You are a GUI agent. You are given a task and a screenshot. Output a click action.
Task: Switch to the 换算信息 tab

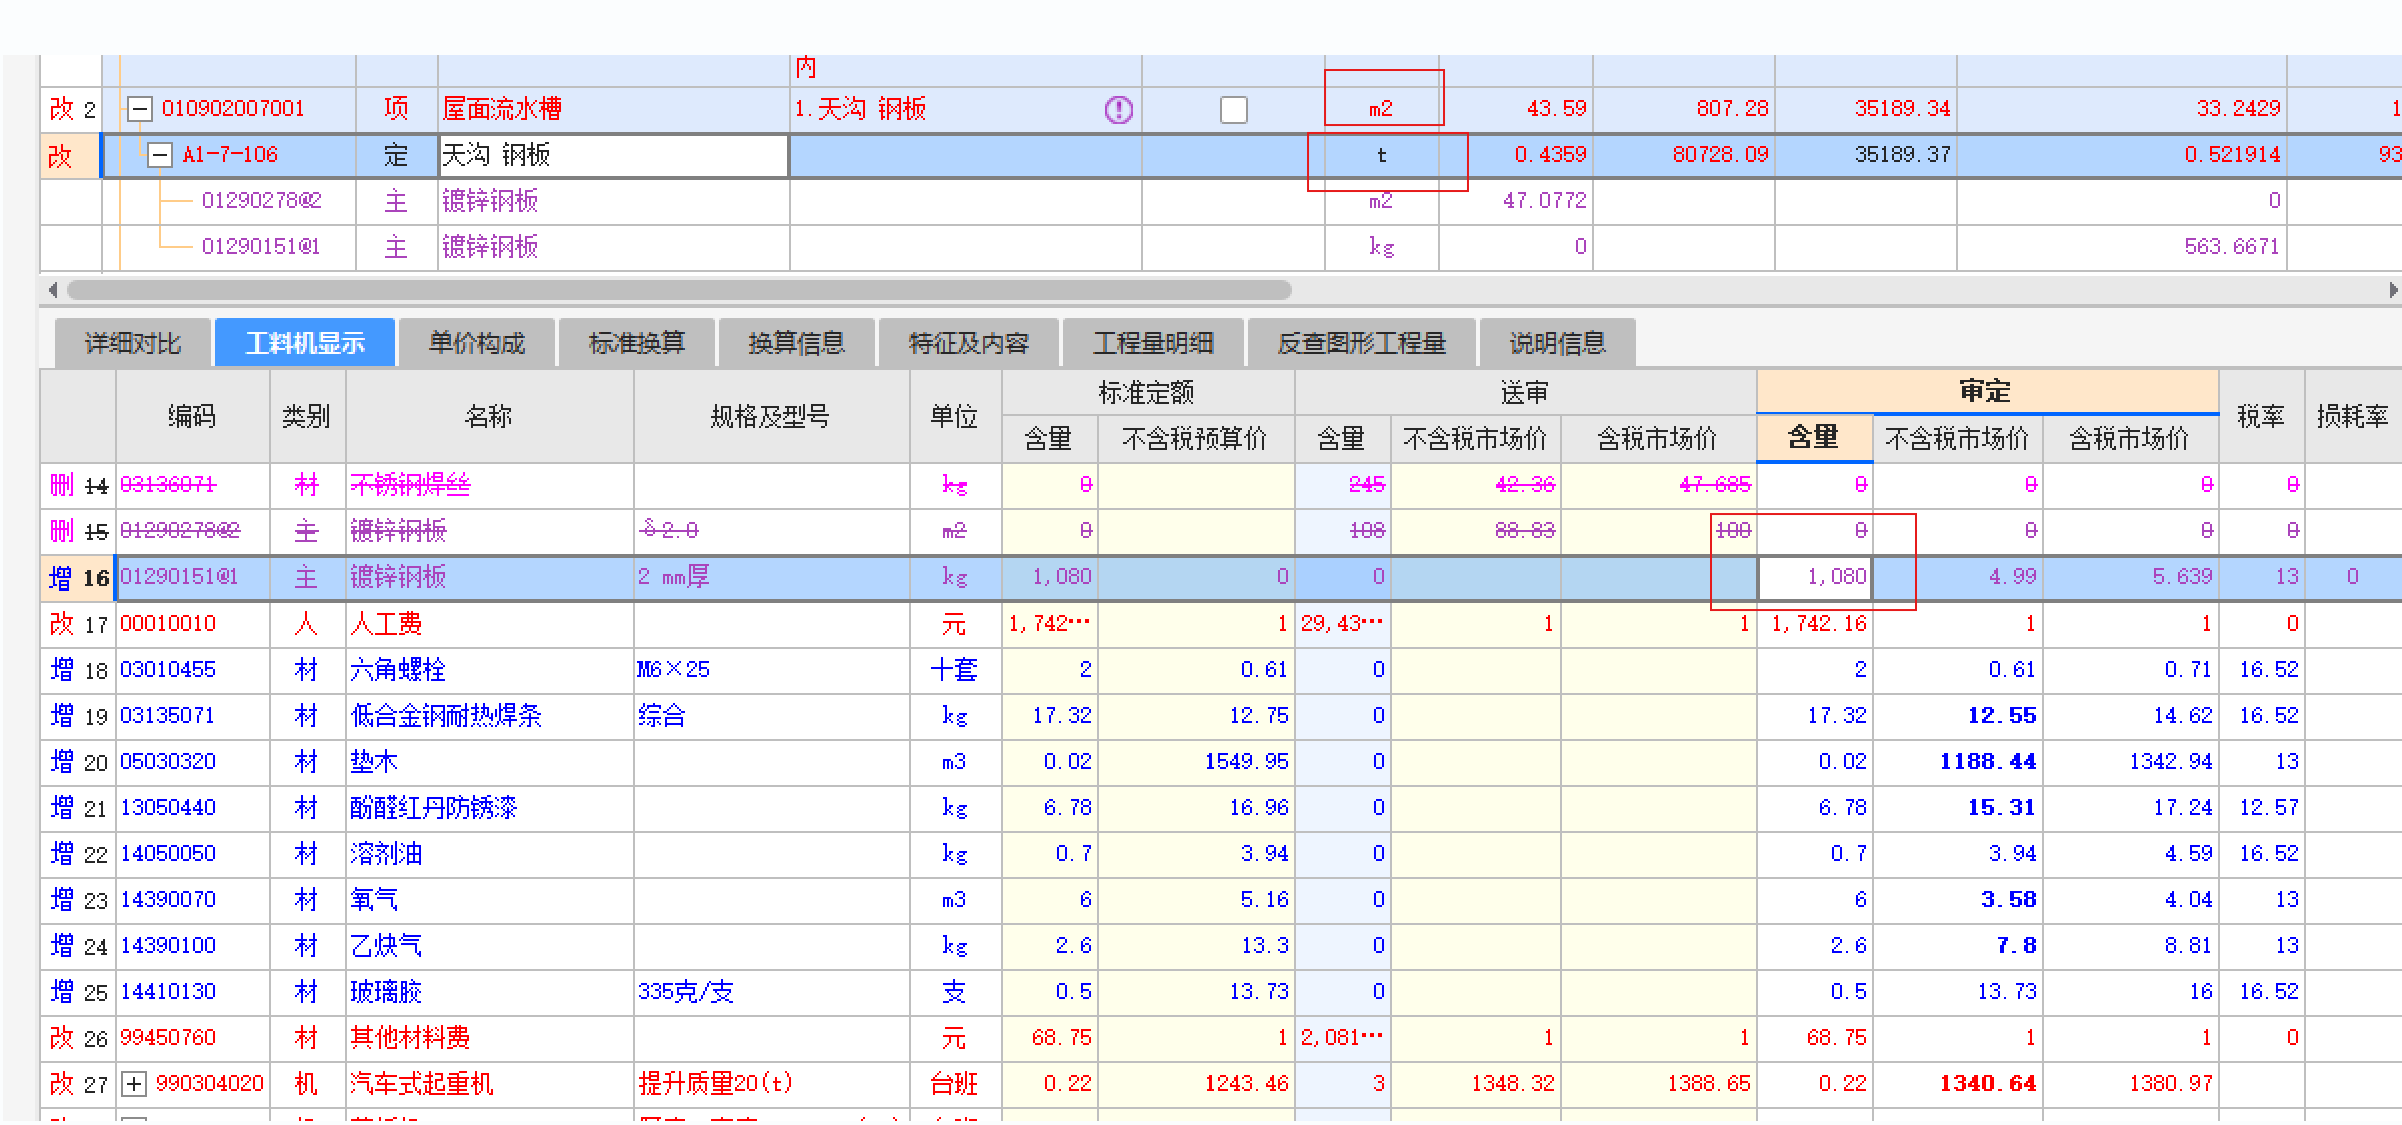click(x=797, y=343)
